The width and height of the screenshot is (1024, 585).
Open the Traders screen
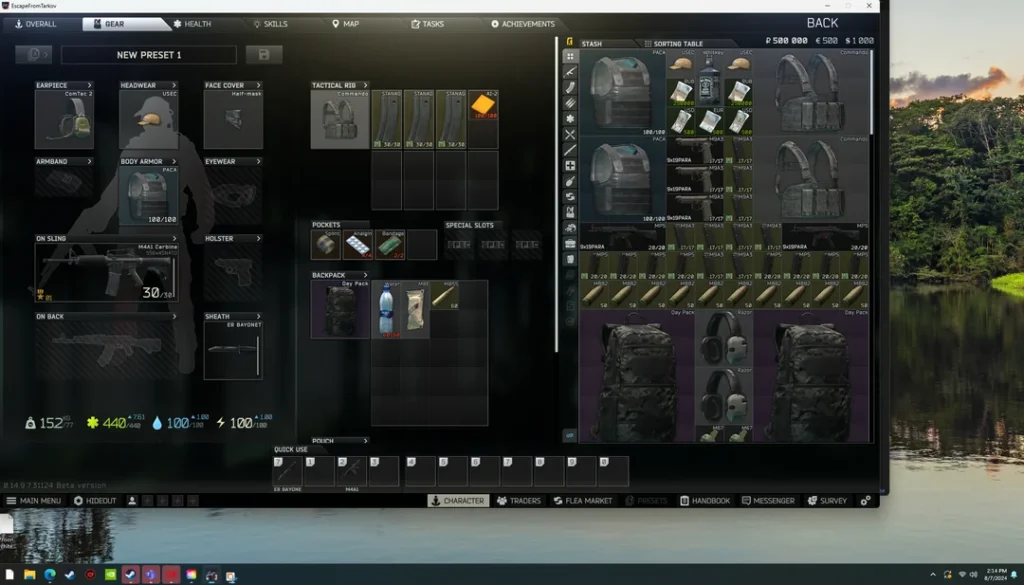click(x=519, y=501)
